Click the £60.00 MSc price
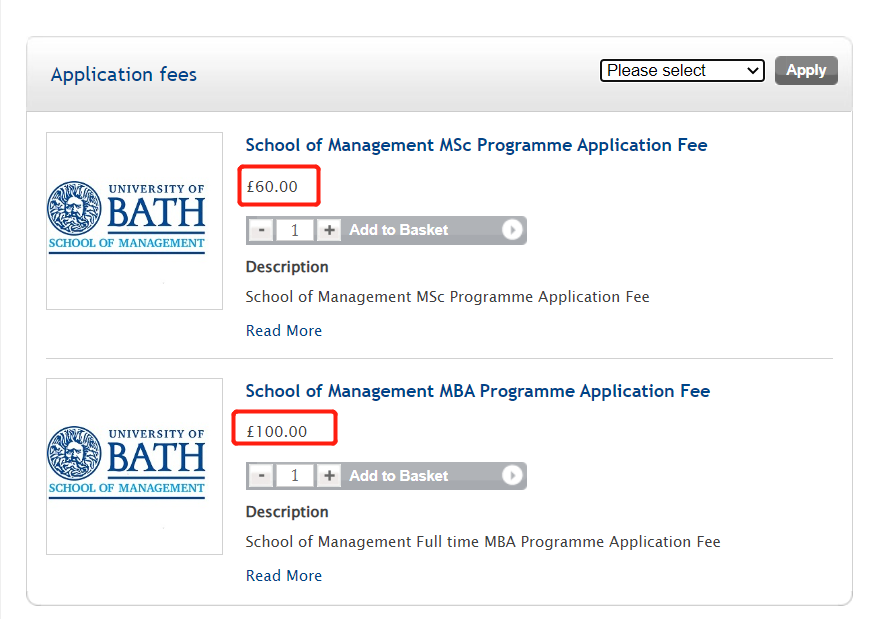 coord(272,186)
